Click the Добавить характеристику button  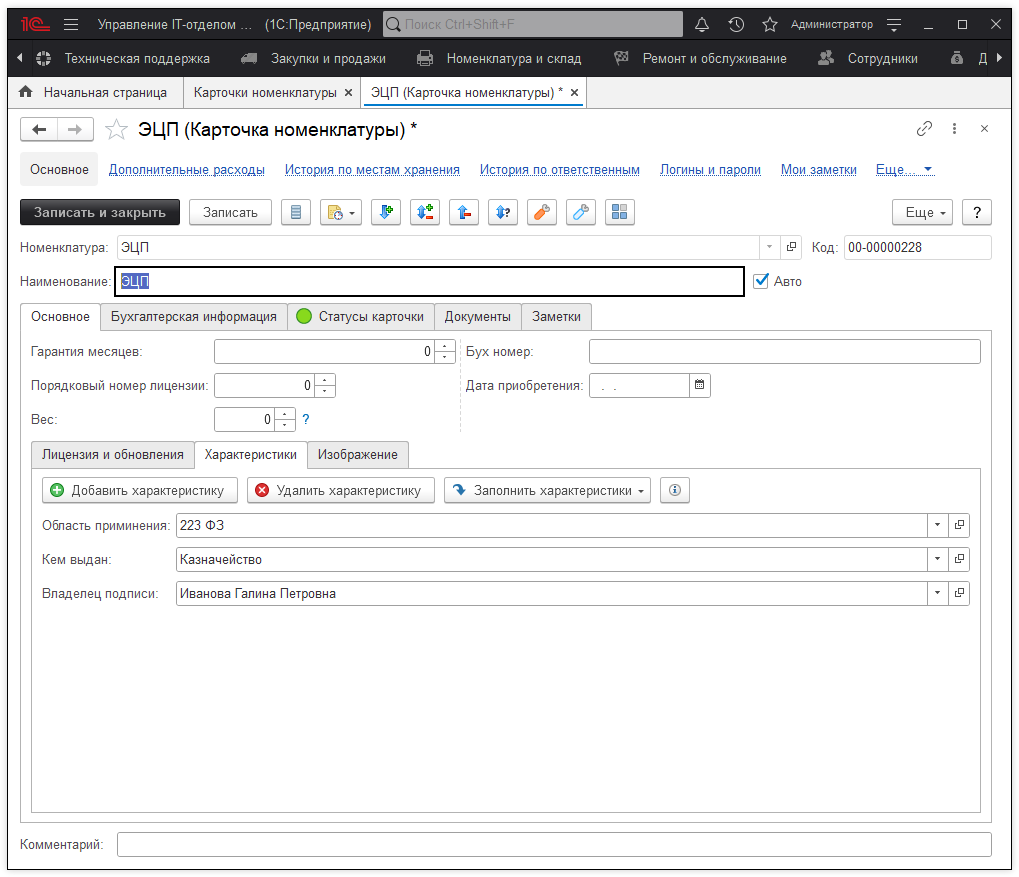pyautogui.click(x=140, y=490)
